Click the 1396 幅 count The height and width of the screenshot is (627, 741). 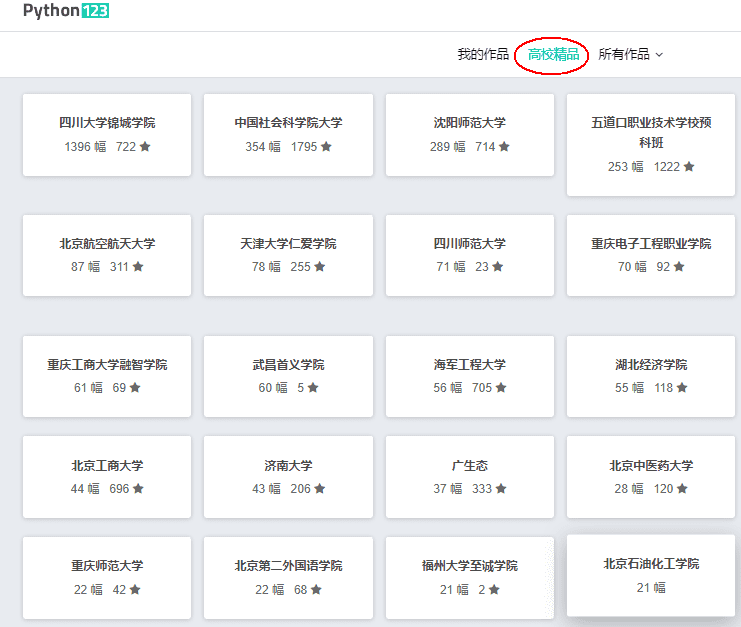click(86, 147)
